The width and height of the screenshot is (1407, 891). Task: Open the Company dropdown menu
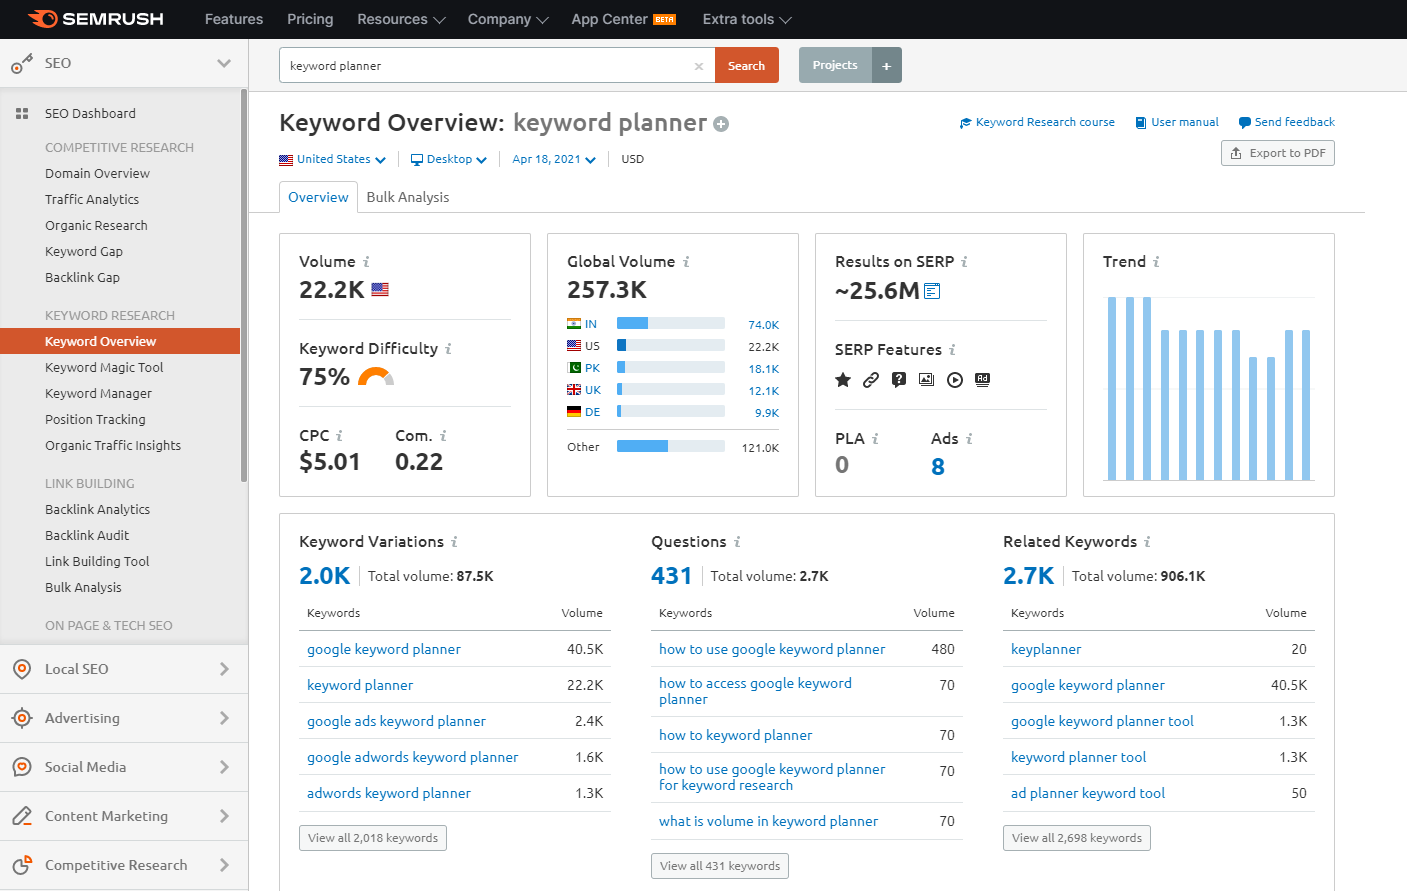tap(508, 19)
